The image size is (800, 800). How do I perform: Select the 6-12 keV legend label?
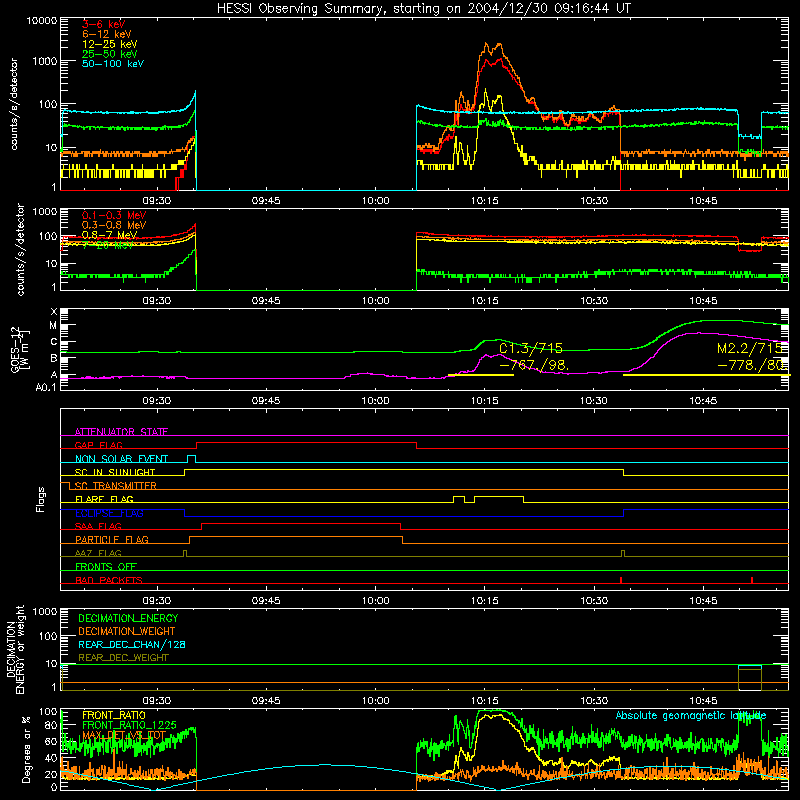point(107,34)
